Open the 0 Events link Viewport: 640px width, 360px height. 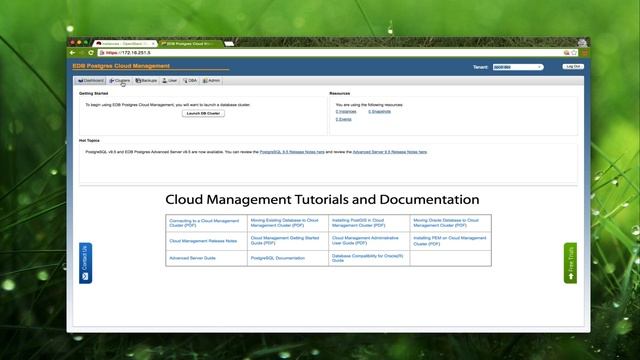point(344,119)
